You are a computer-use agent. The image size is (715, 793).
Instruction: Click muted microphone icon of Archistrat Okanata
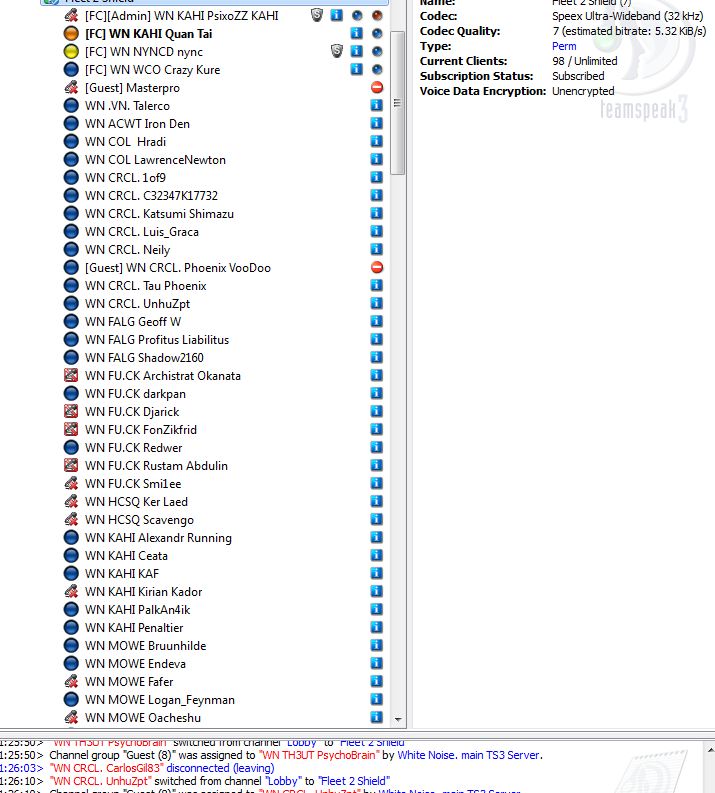71,375
